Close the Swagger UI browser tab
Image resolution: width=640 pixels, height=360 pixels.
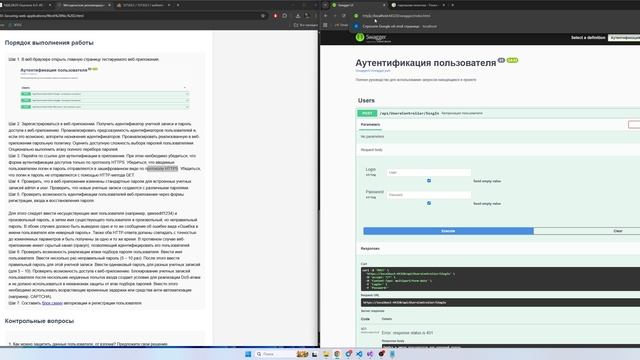384,5
